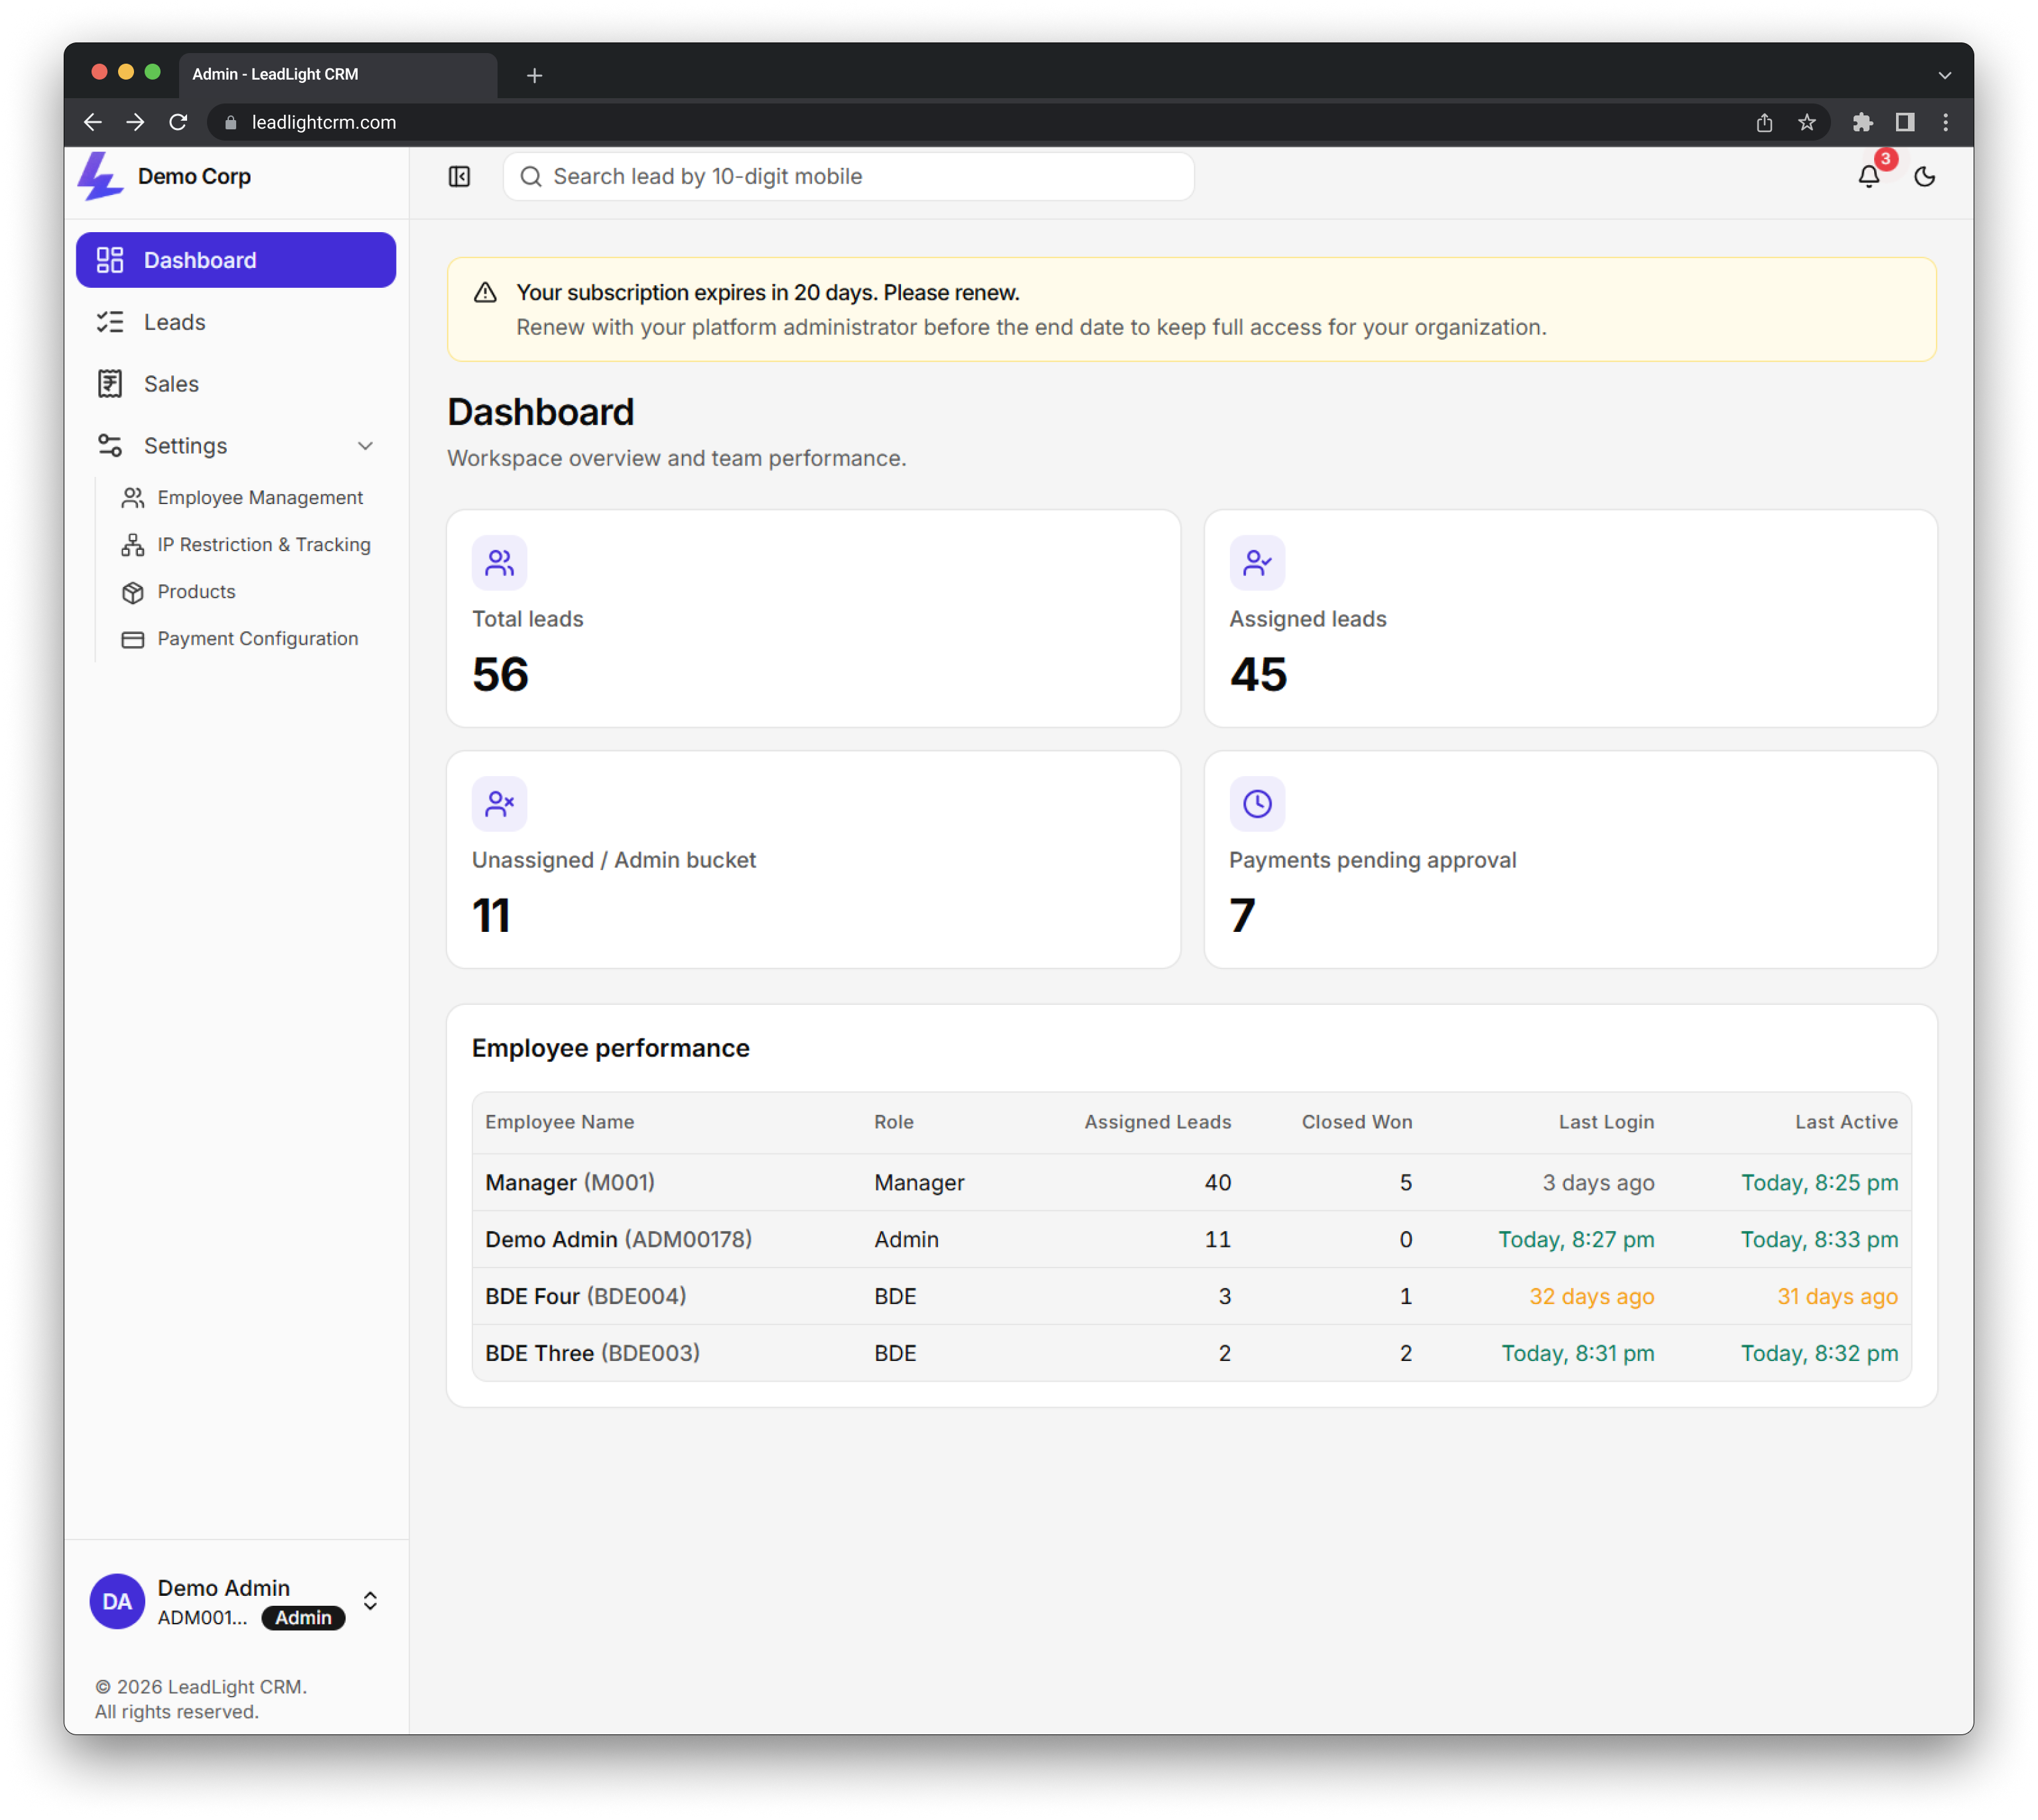Collapse the Settings menu chevron
The height and width of the screenshot is (1820, 2038).
365,446
